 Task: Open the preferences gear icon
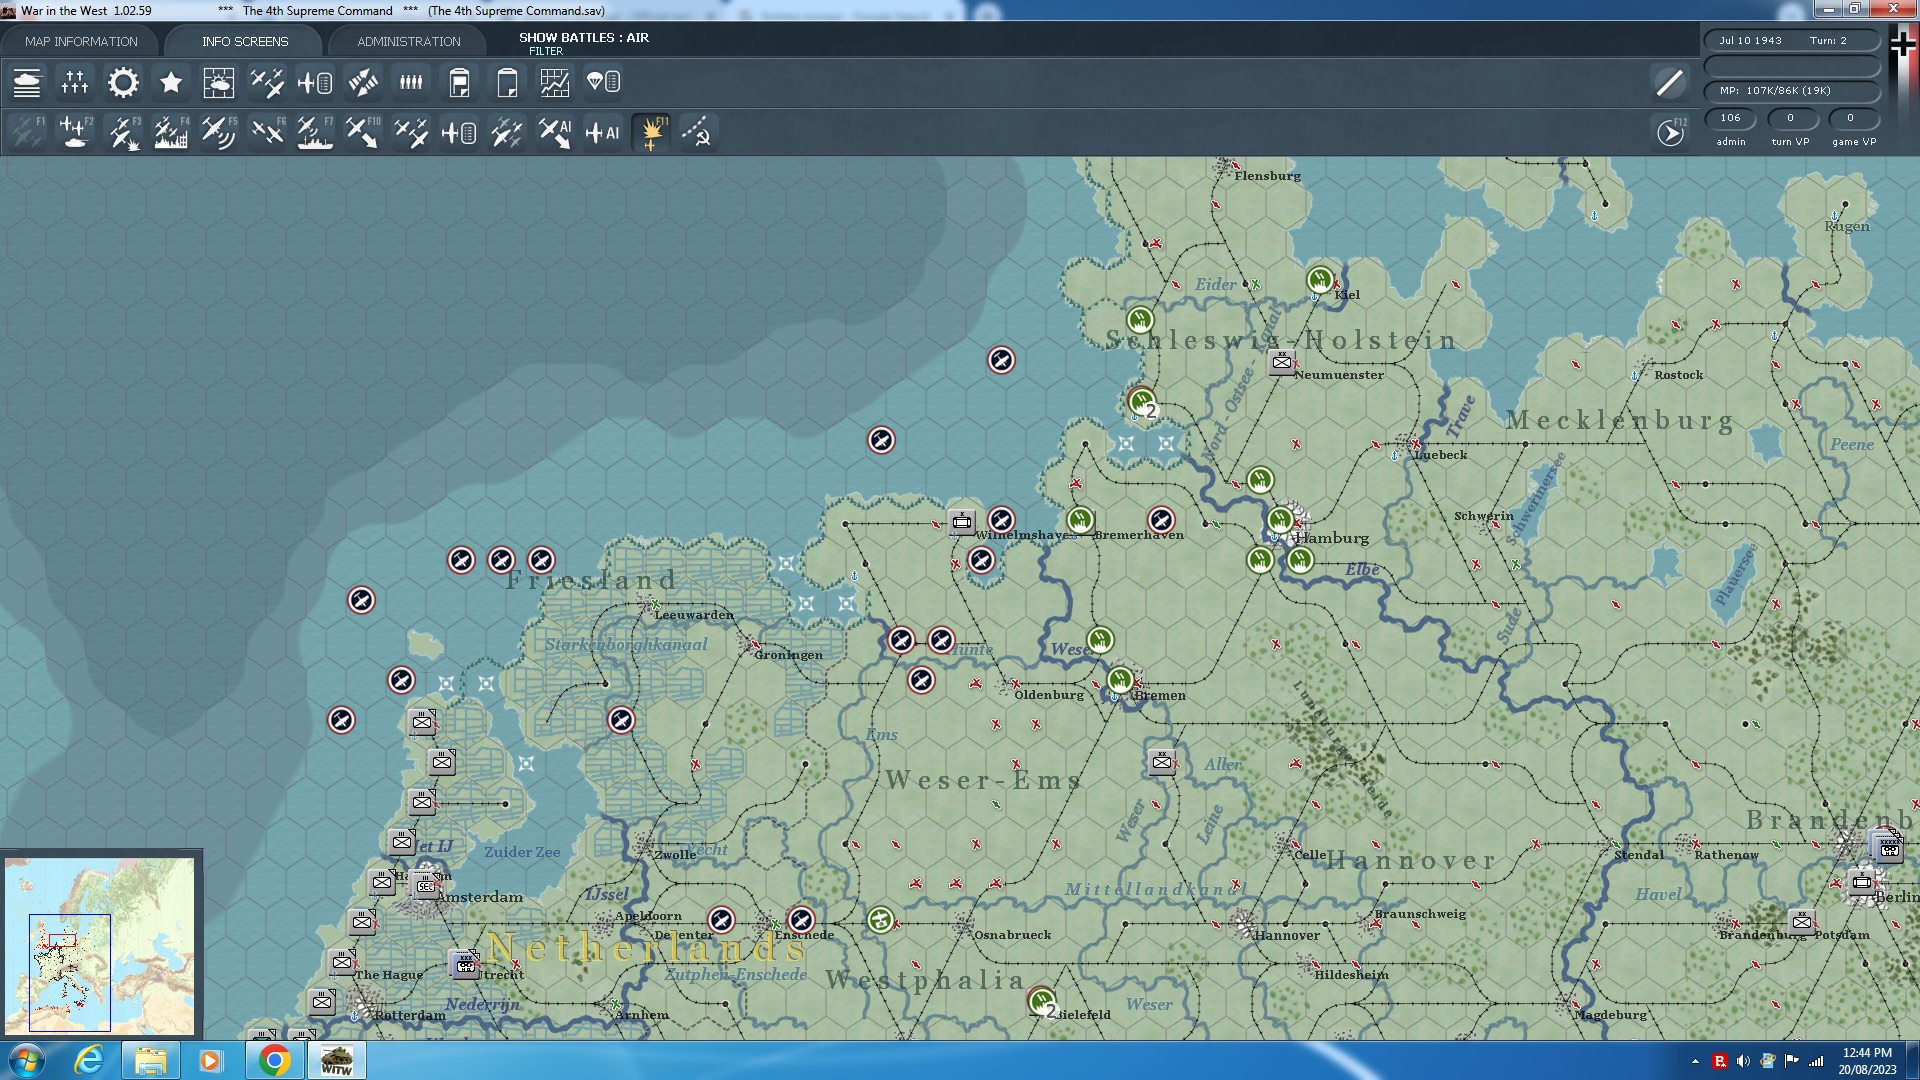click(x=123, y=83)
